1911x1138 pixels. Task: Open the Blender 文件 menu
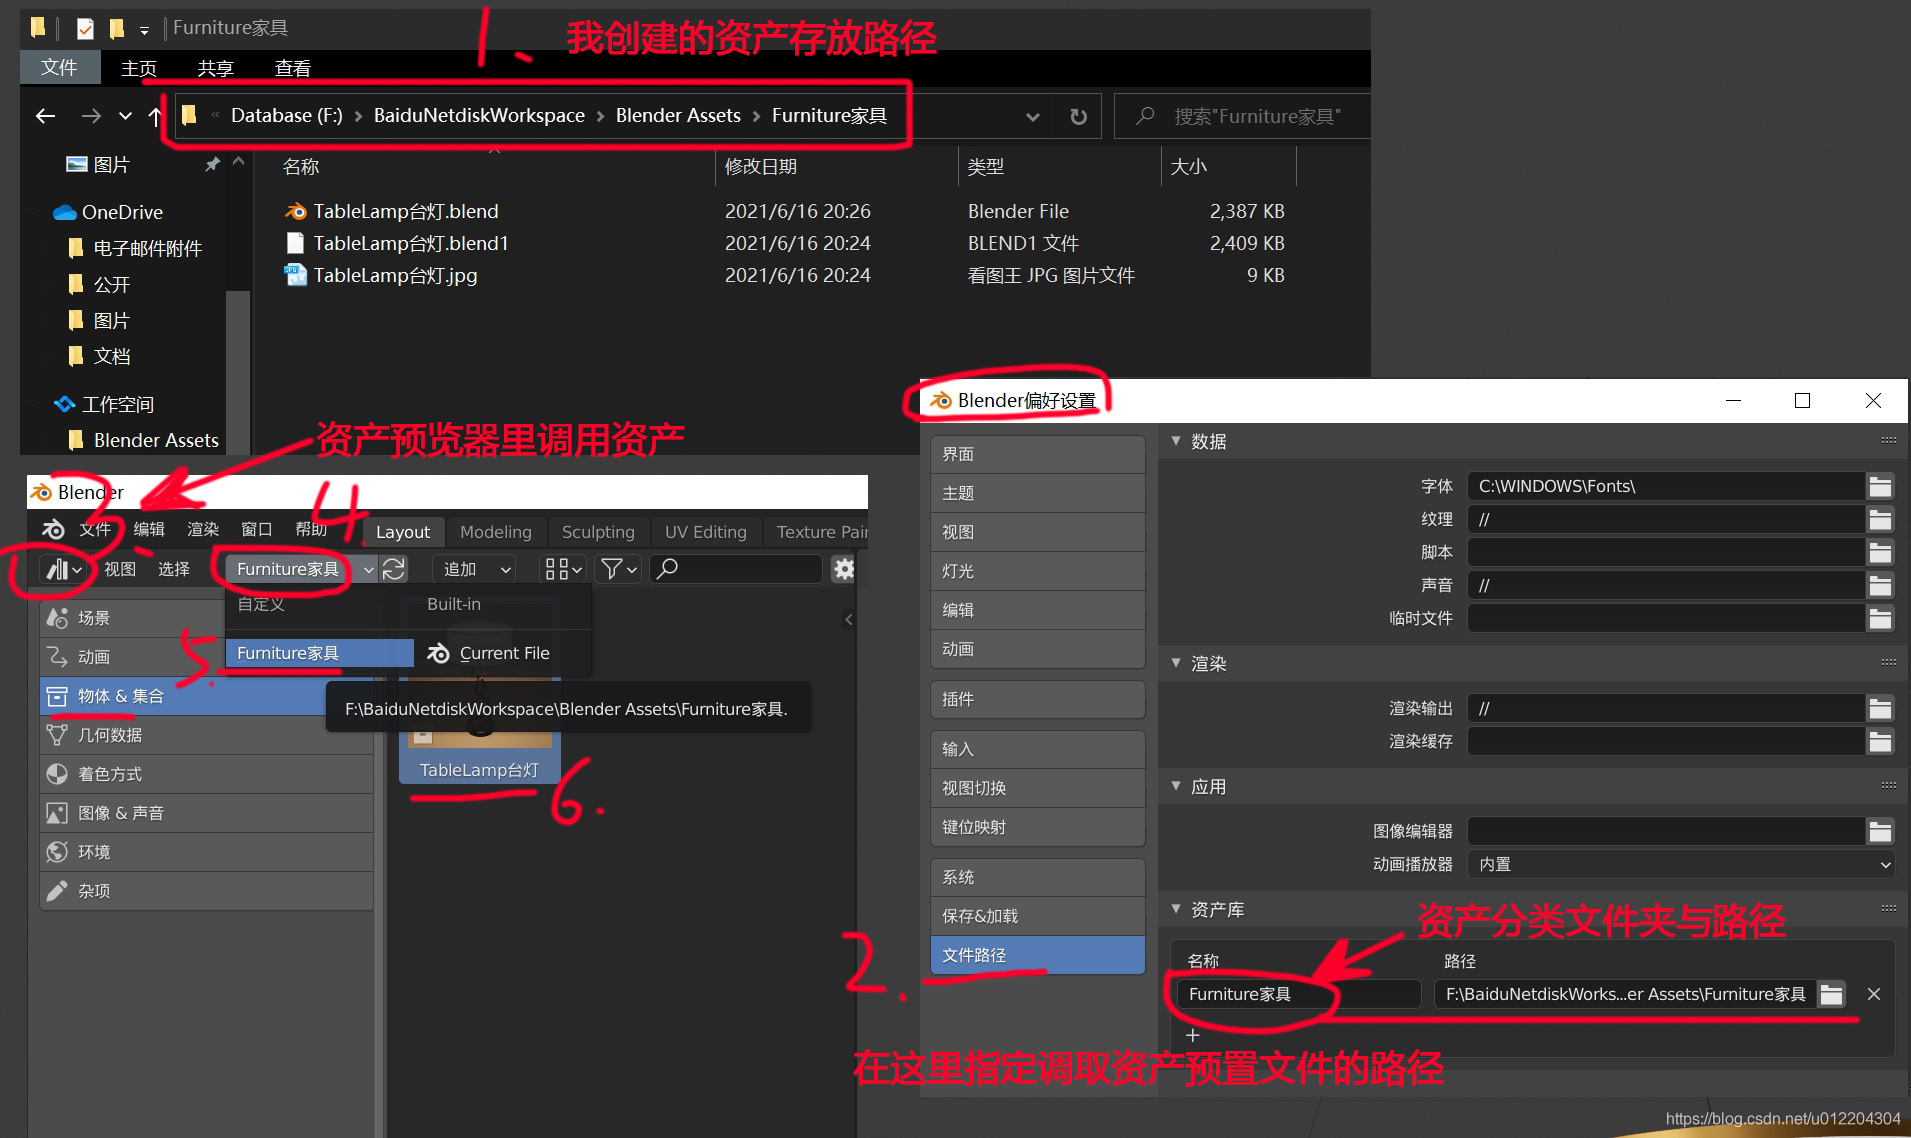pos(95,530)
